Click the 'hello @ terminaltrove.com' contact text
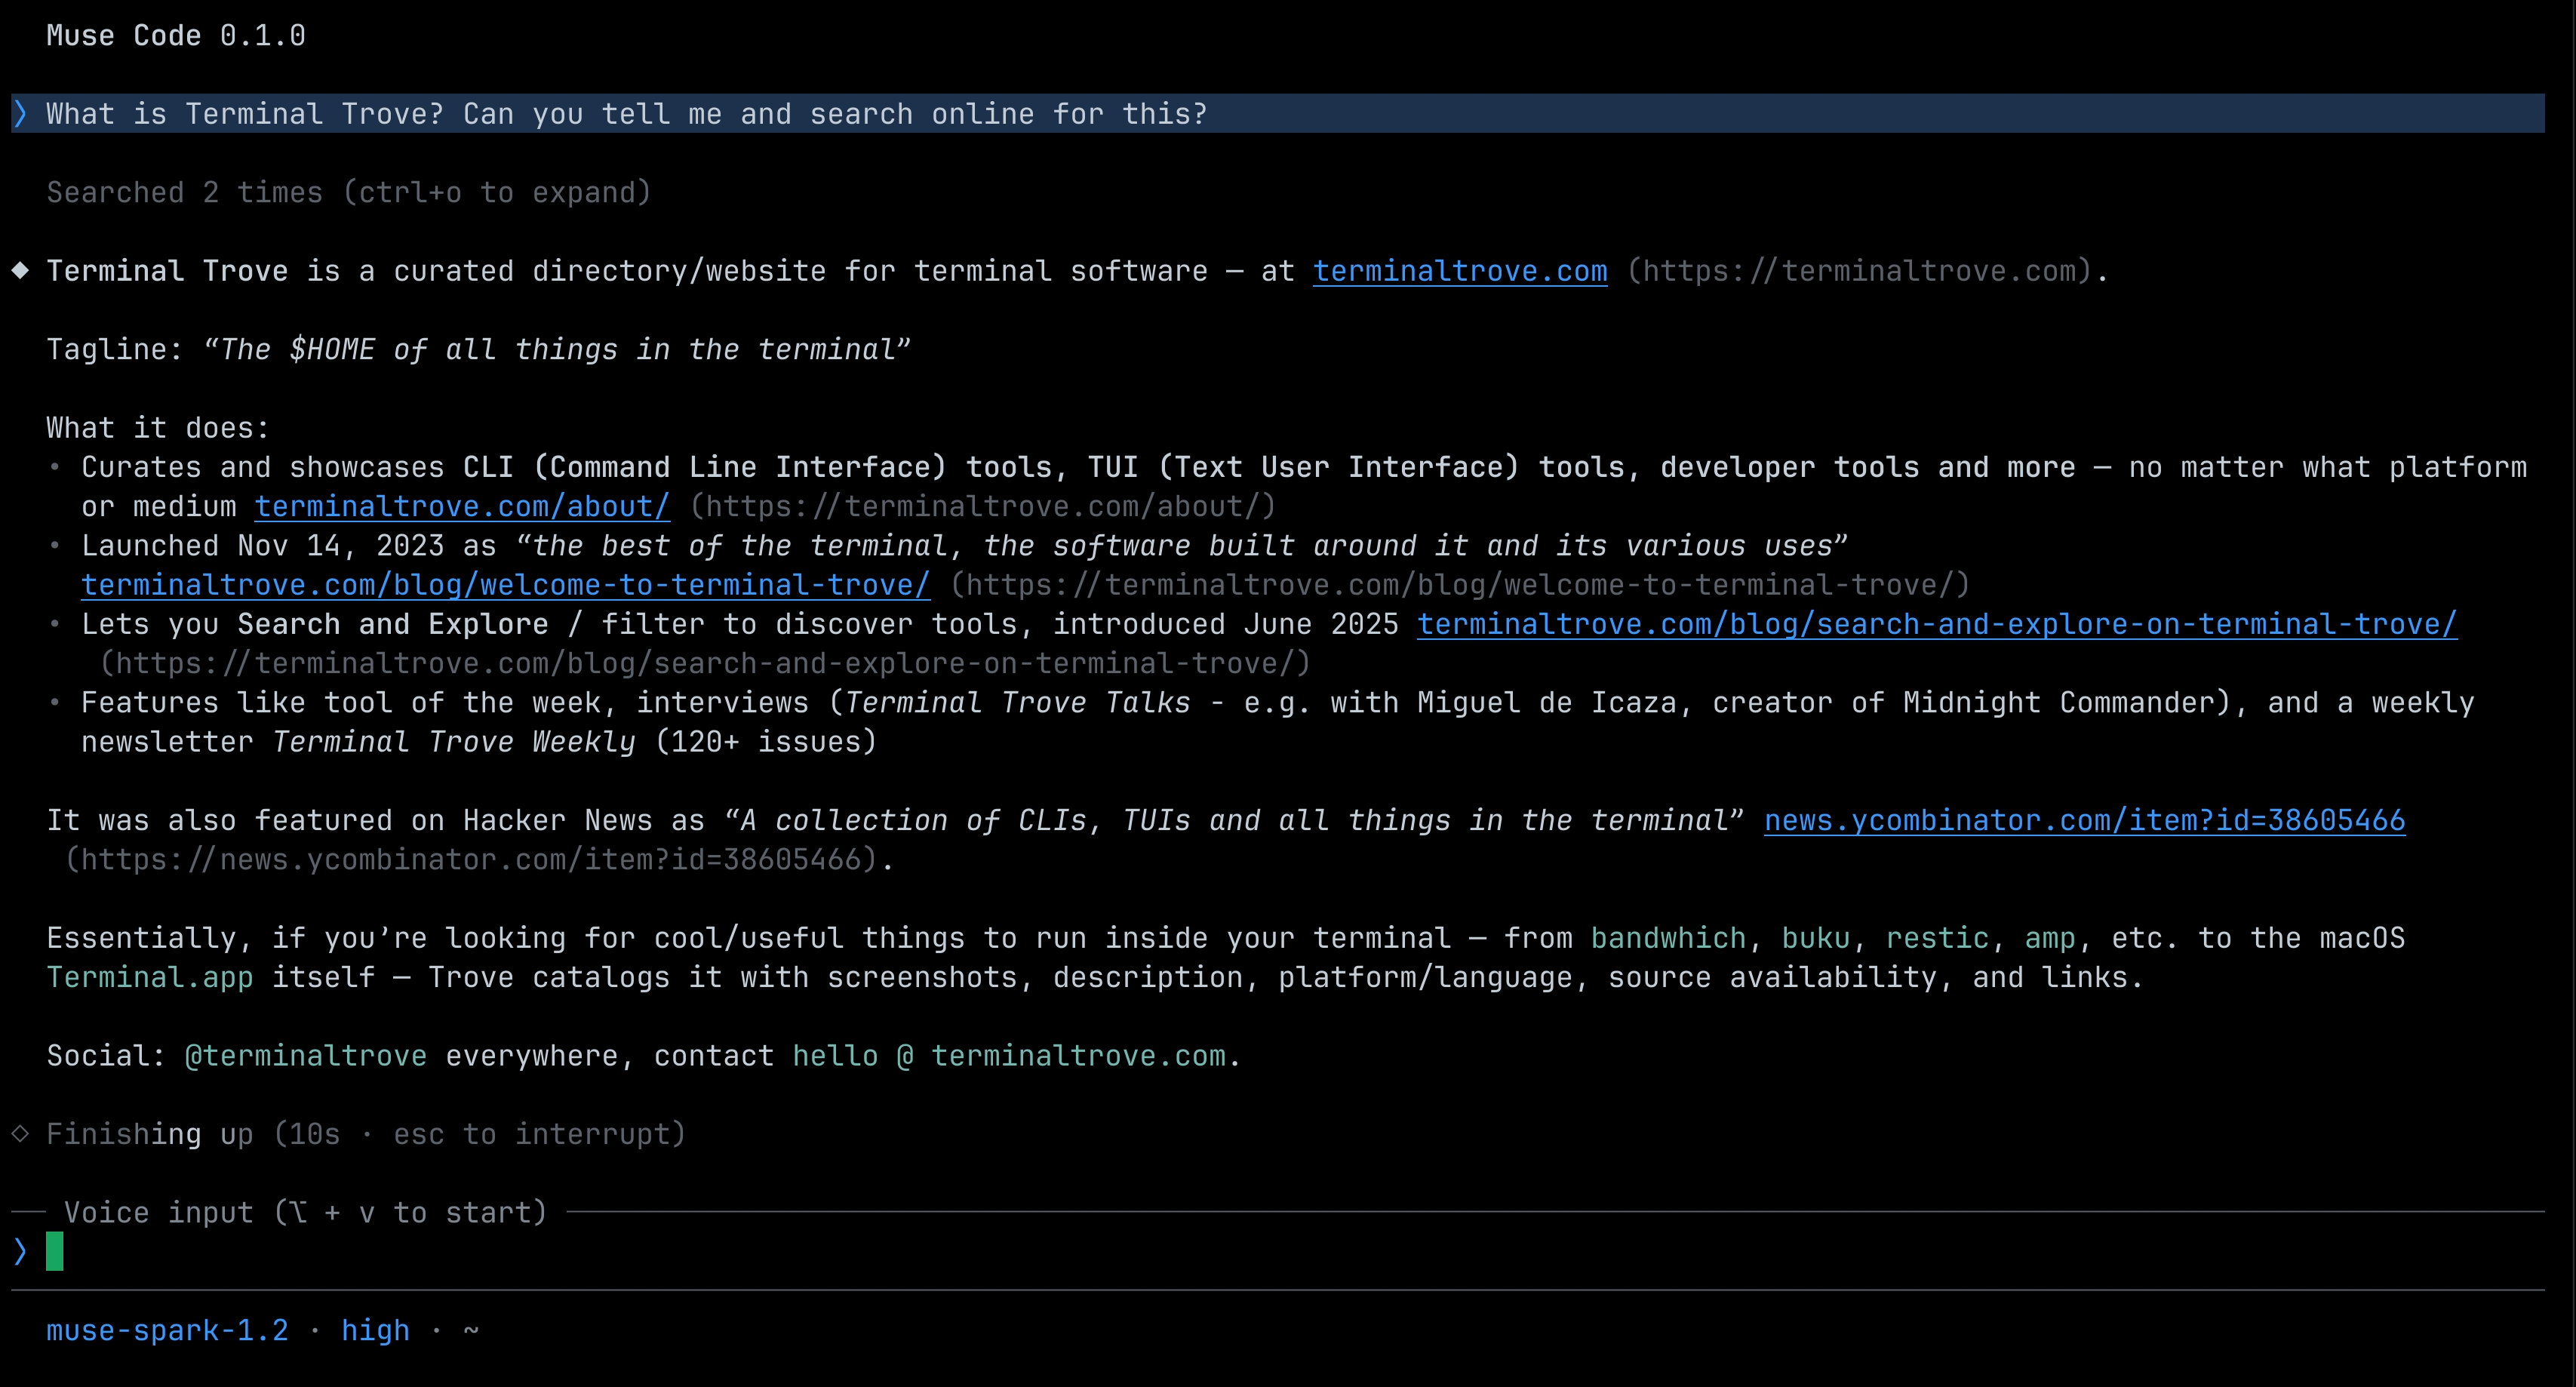This screenshot has width=2576, height=1387. pos(1009,1056)
